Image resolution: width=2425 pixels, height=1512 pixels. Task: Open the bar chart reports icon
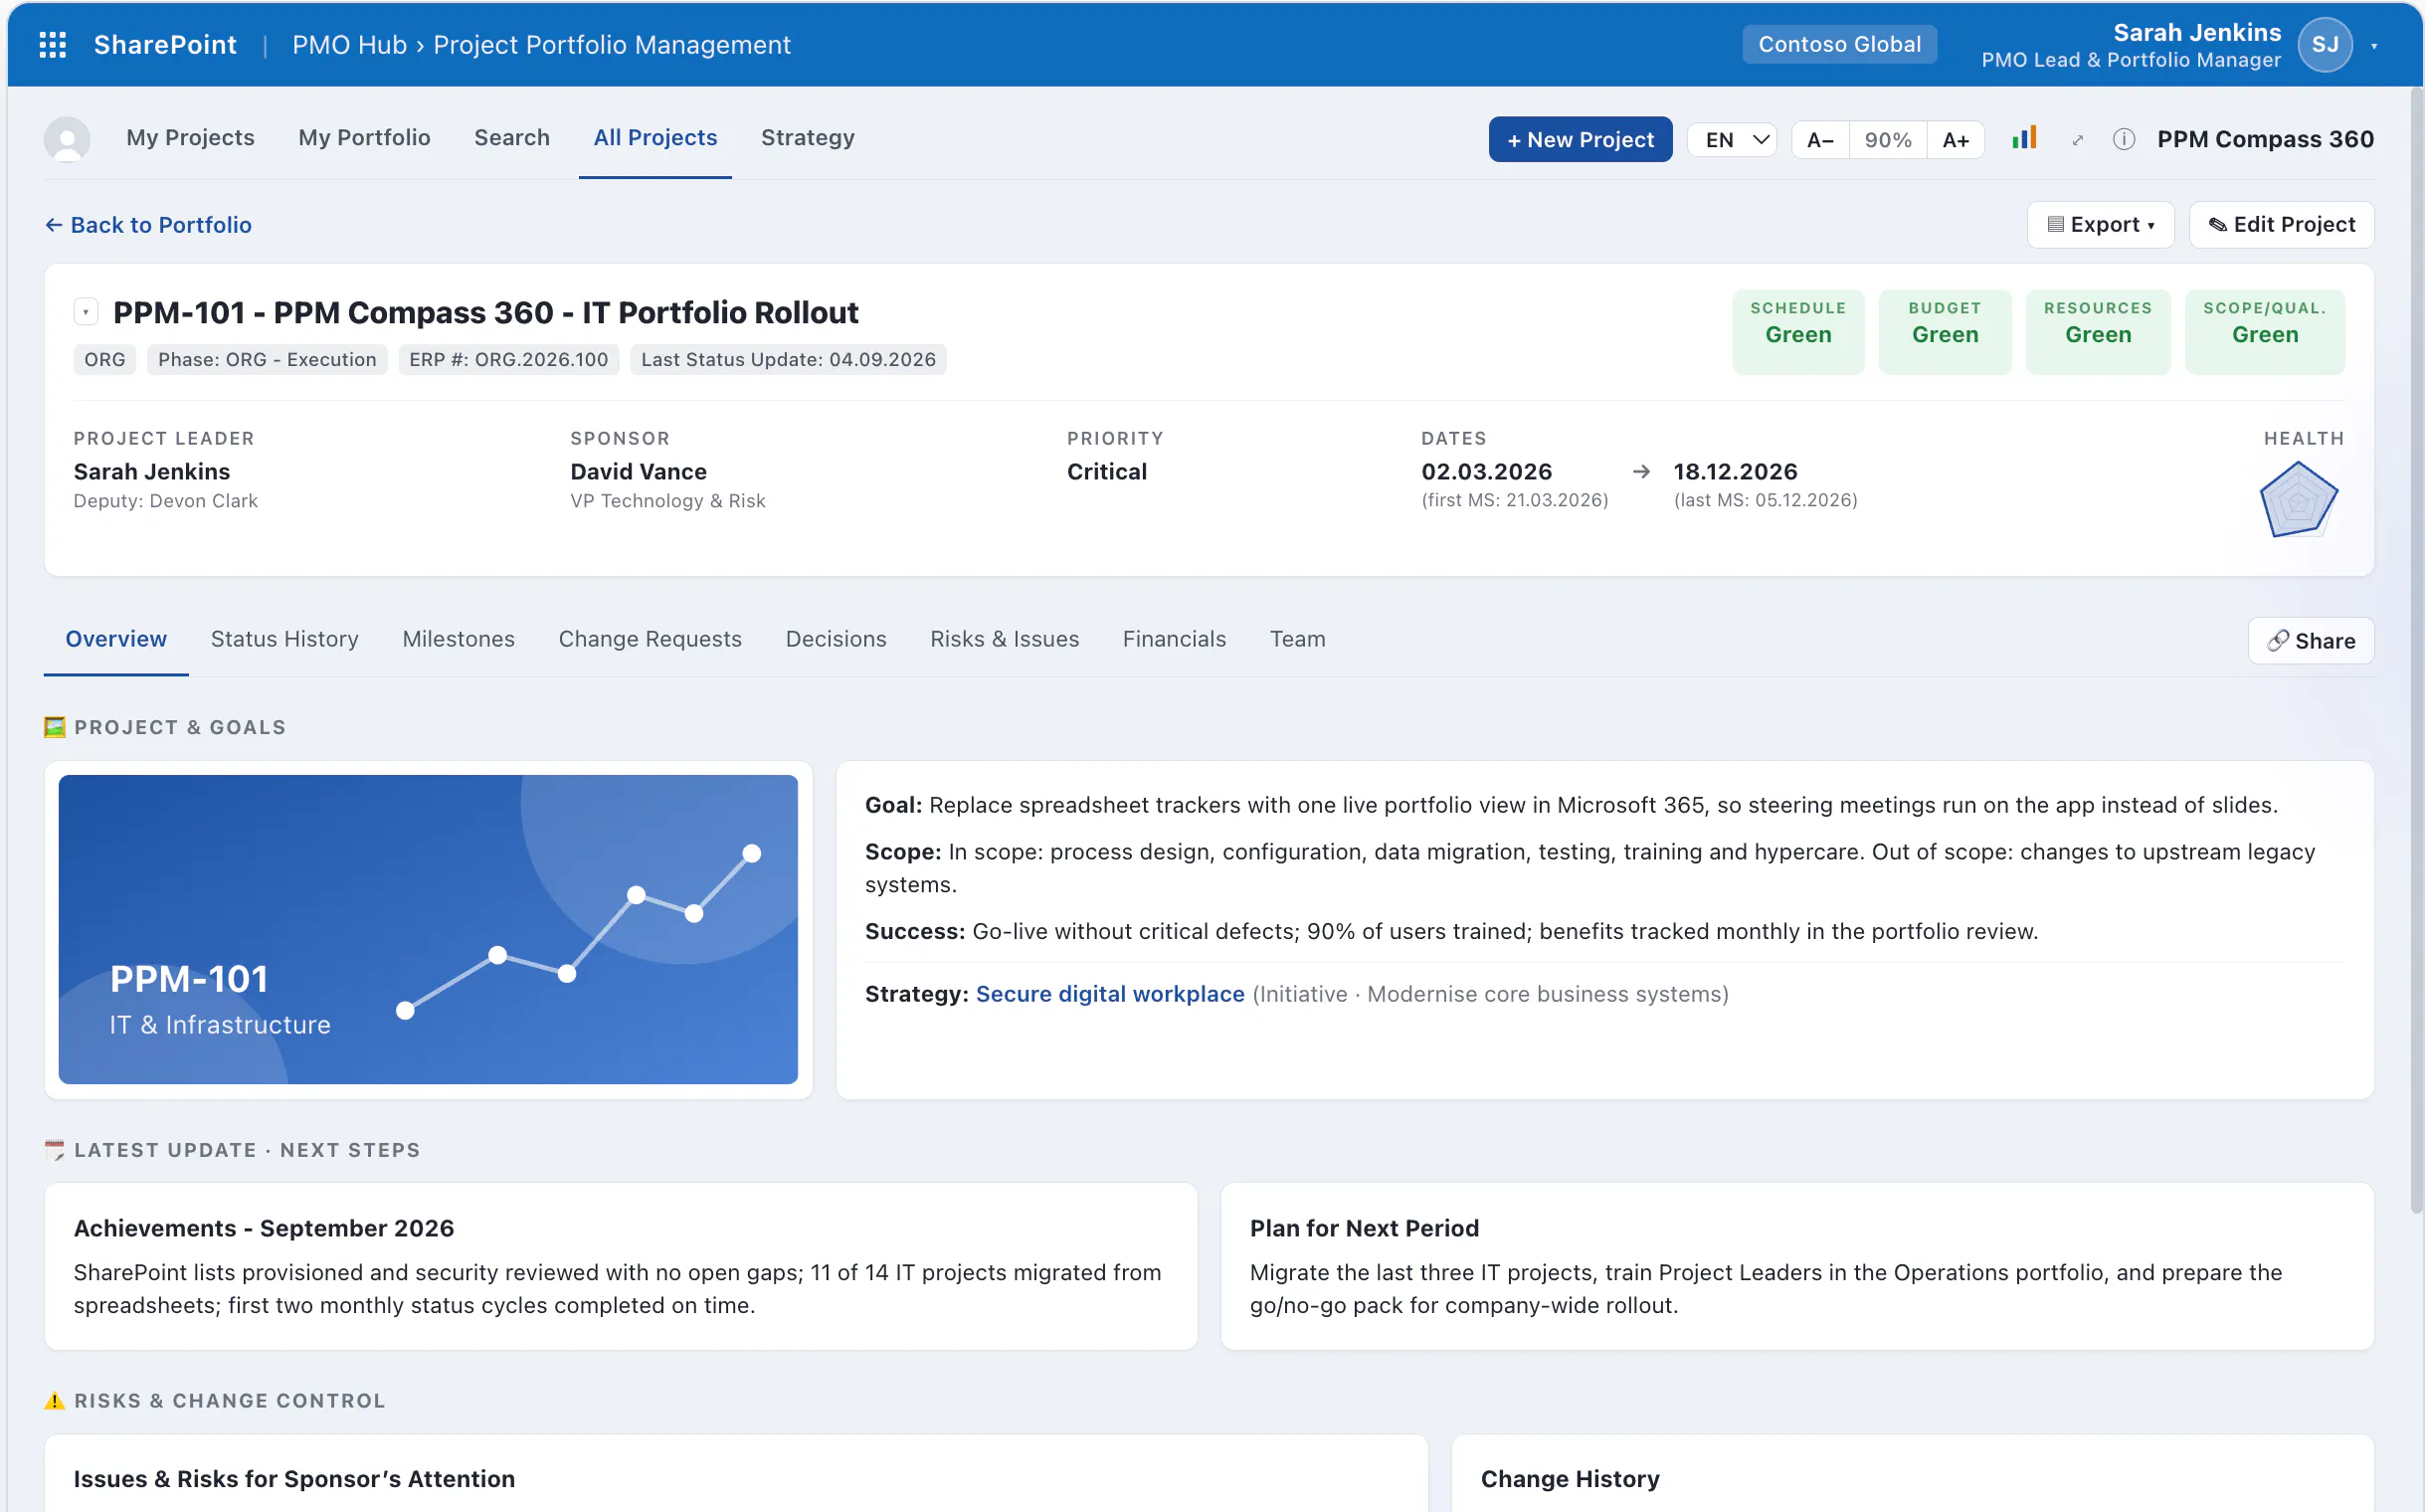(2024, 138)
